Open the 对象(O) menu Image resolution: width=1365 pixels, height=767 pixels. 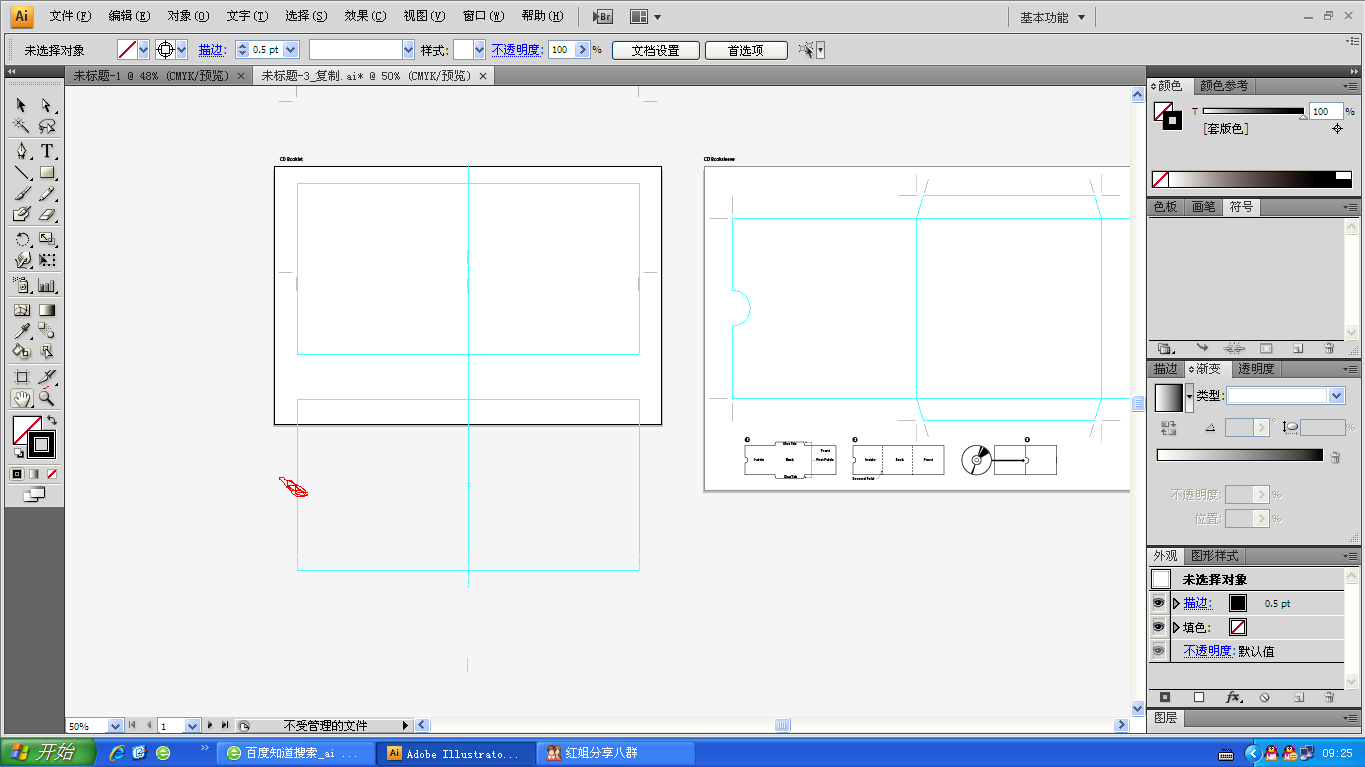[x=188, y=17]
